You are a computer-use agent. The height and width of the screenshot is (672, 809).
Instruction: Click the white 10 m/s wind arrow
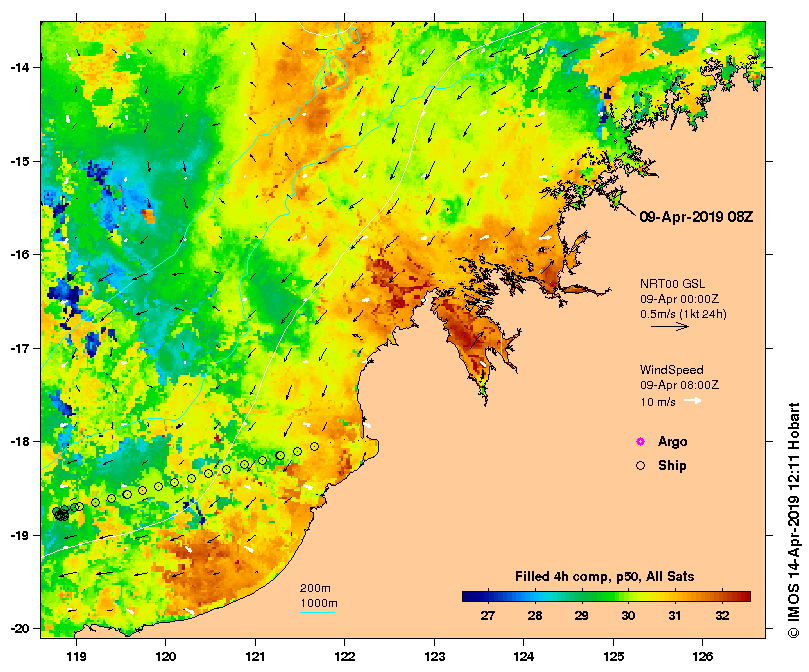[693, 401]
